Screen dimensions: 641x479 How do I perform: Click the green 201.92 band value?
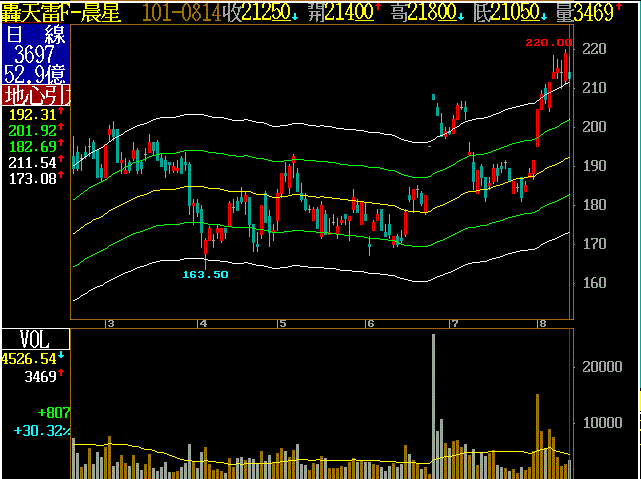tap(31, 130)
